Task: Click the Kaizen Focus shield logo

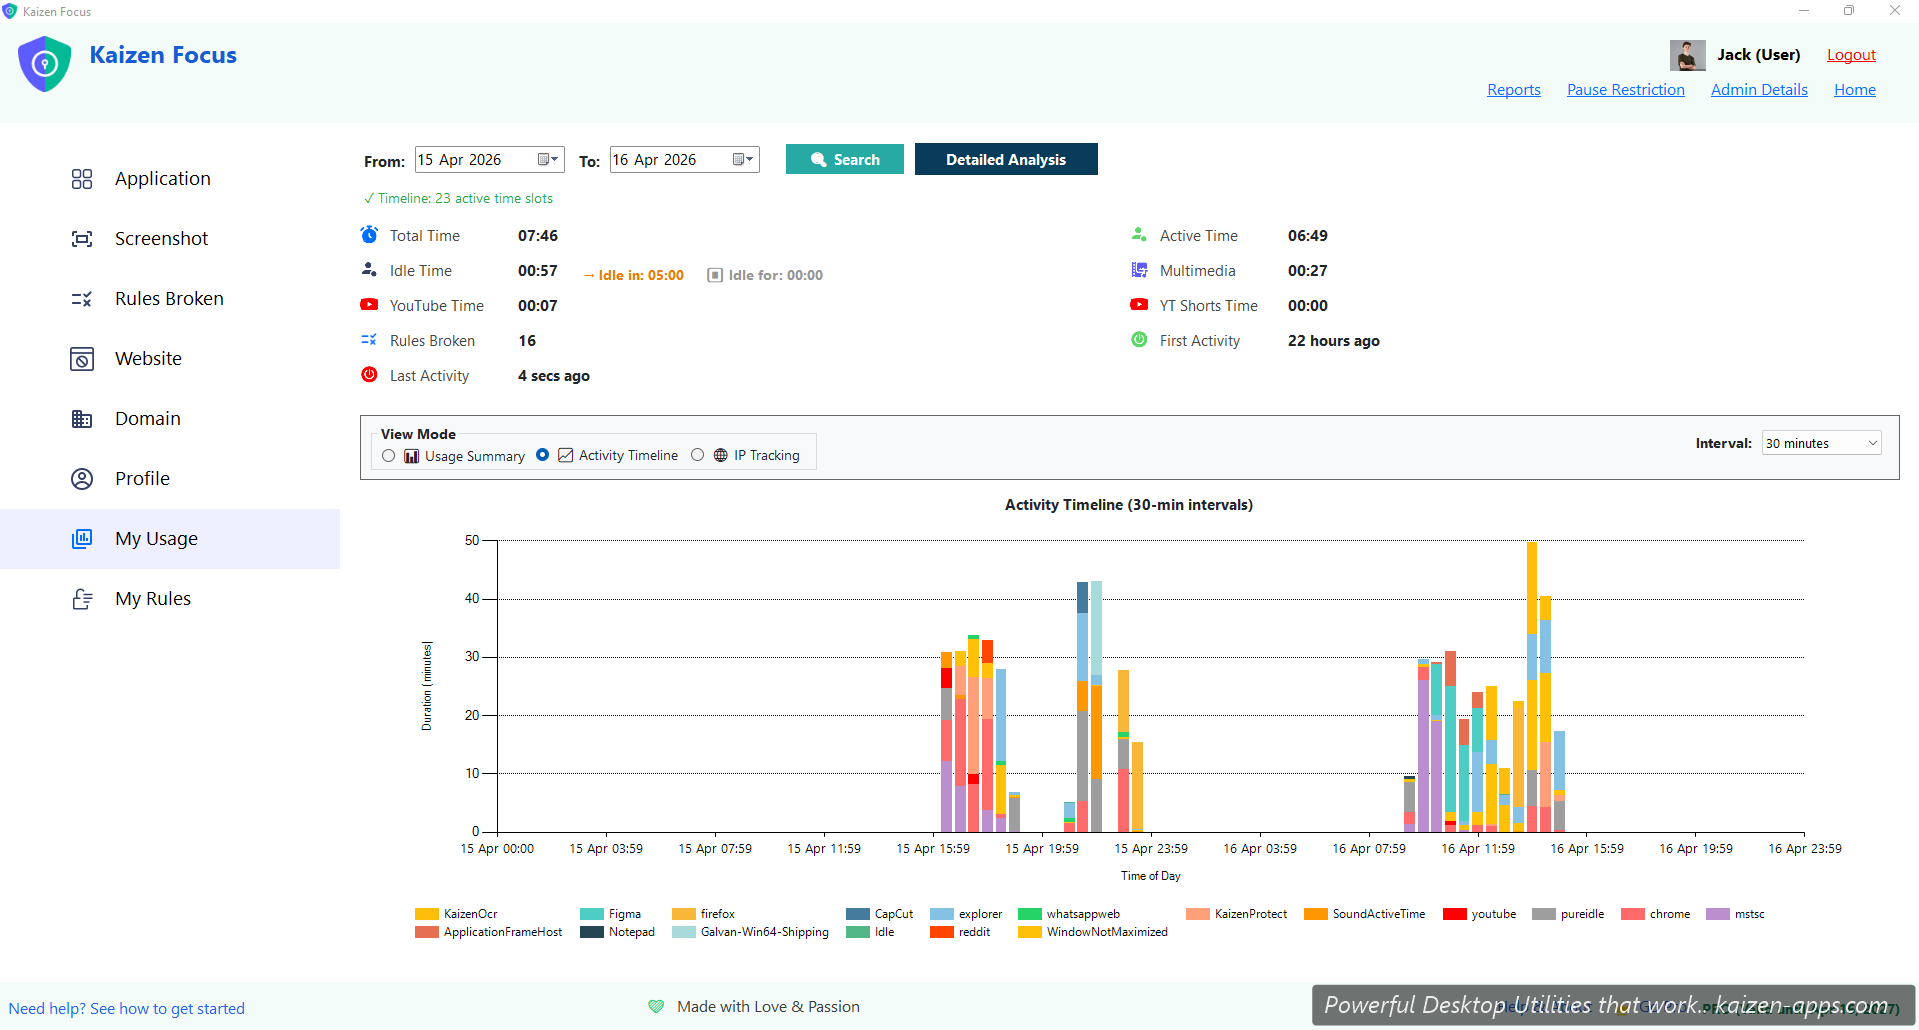Action: click(x=45, y=64)
